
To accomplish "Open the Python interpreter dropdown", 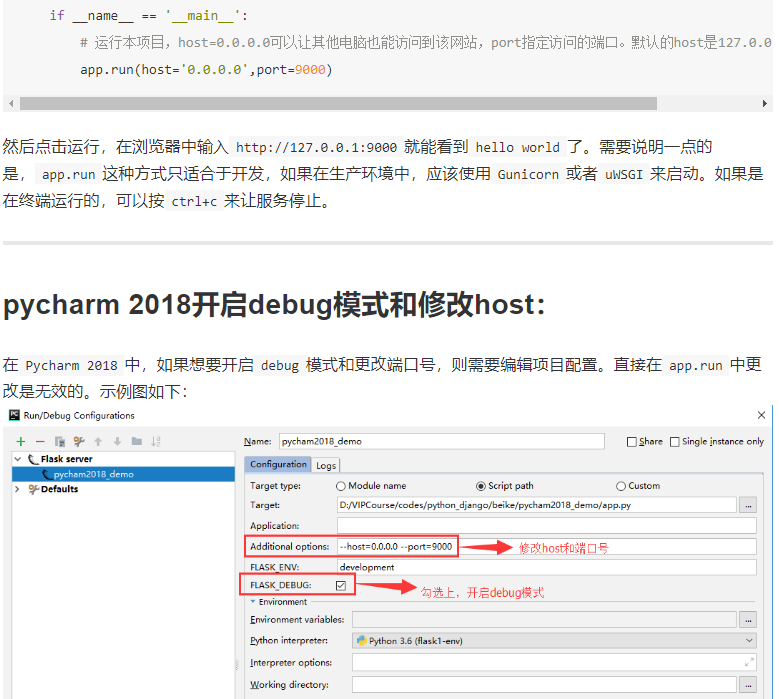I will (749, 641).
